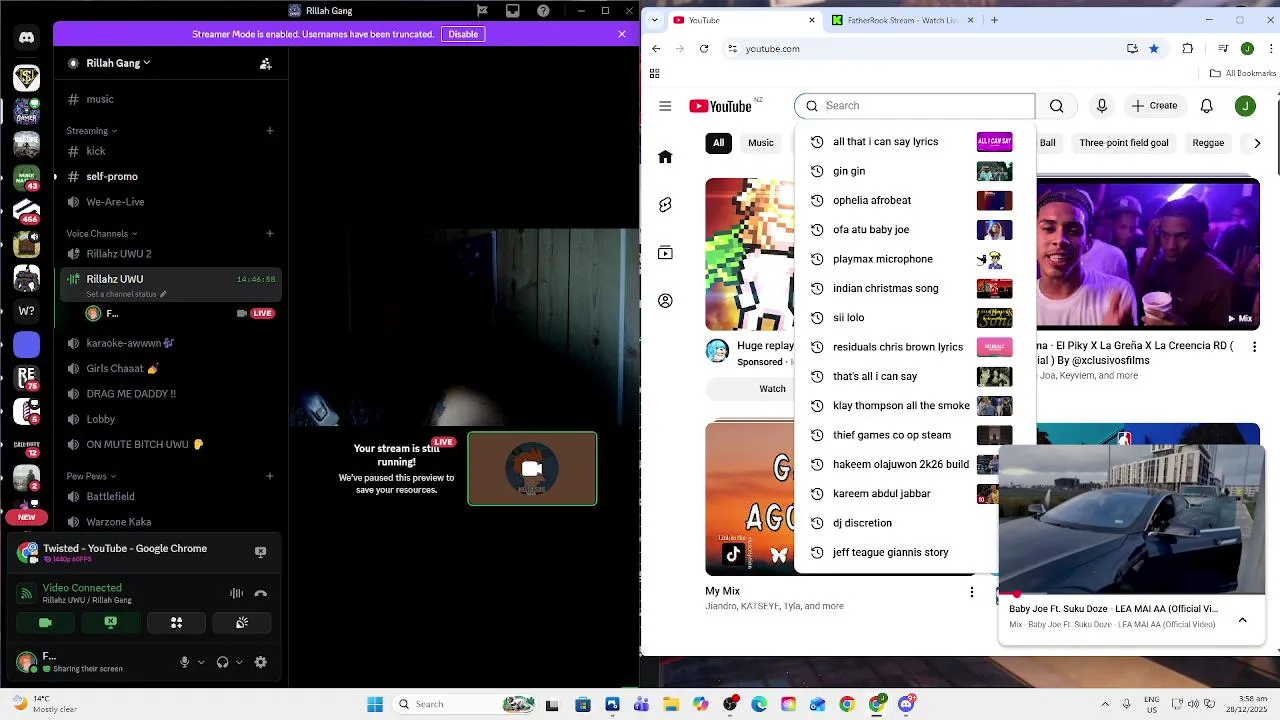The width and height of the screenshot is (1280, 720).
Task: Open more options for the My Mix card
Action: pos(971,592)
